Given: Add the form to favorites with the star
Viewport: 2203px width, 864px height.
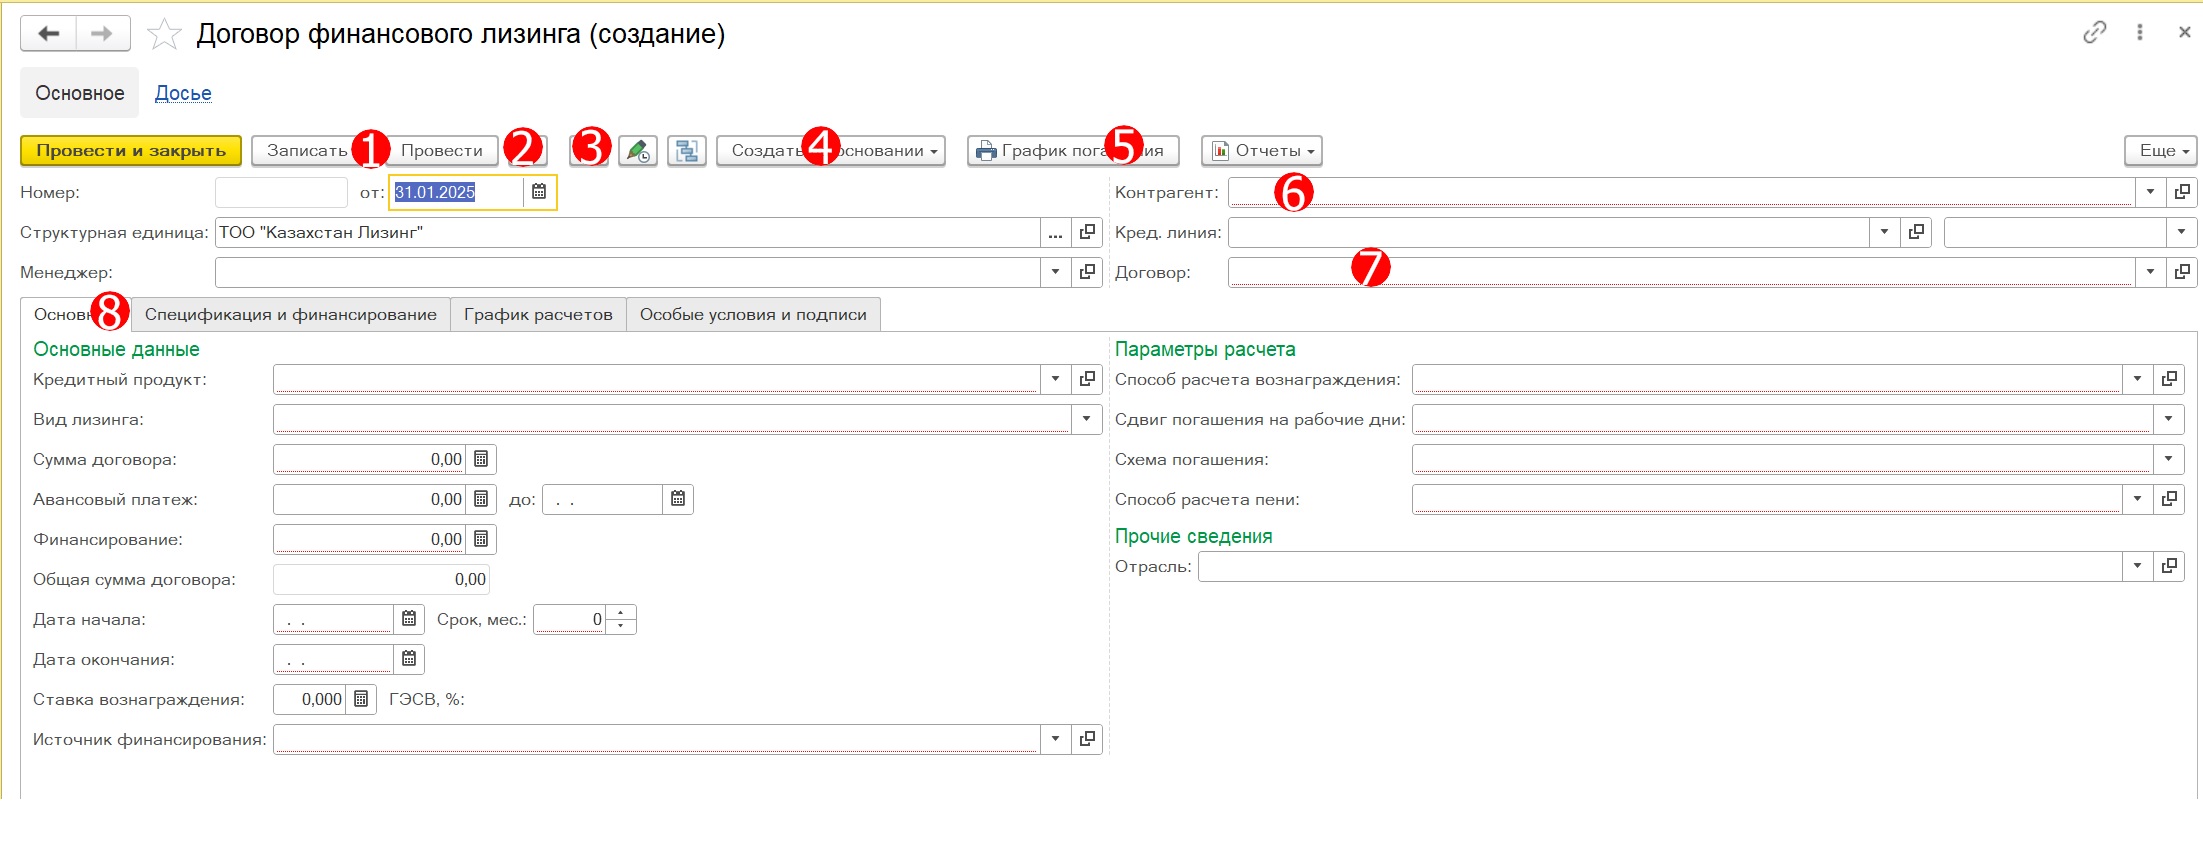Looking at the screenshot, I should [164, 35].
